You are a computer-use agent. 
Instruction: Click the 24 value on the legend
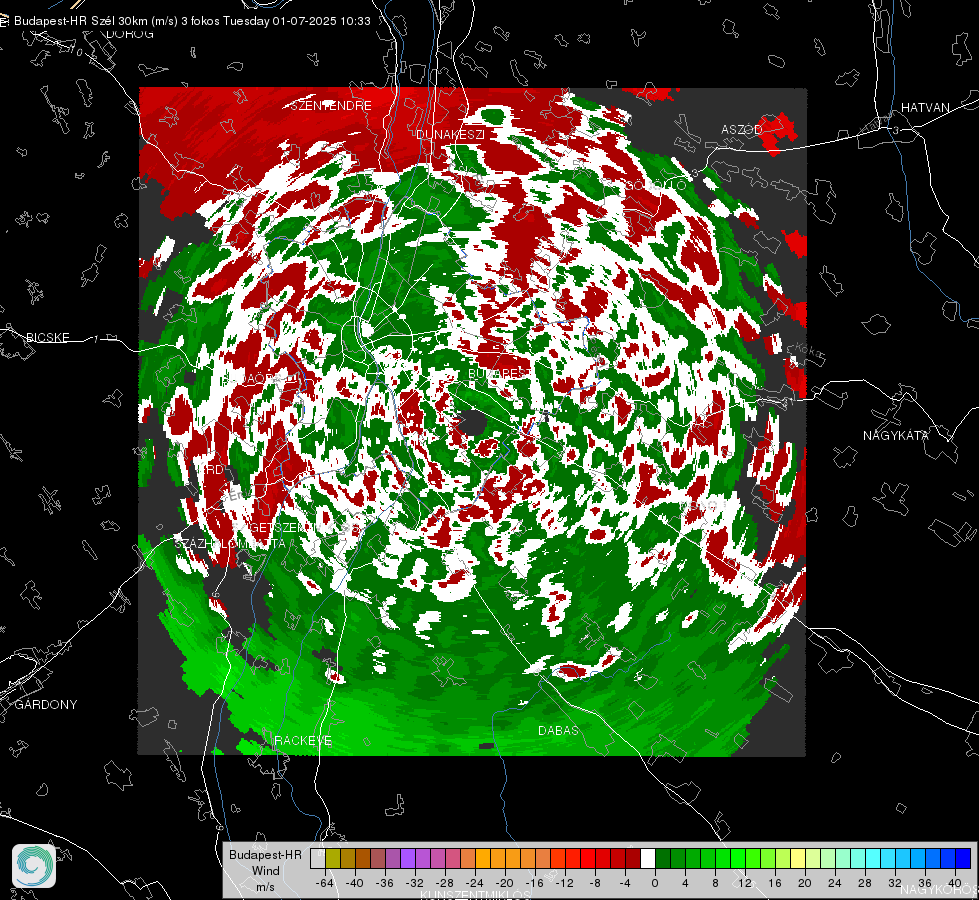pos(834,883)
